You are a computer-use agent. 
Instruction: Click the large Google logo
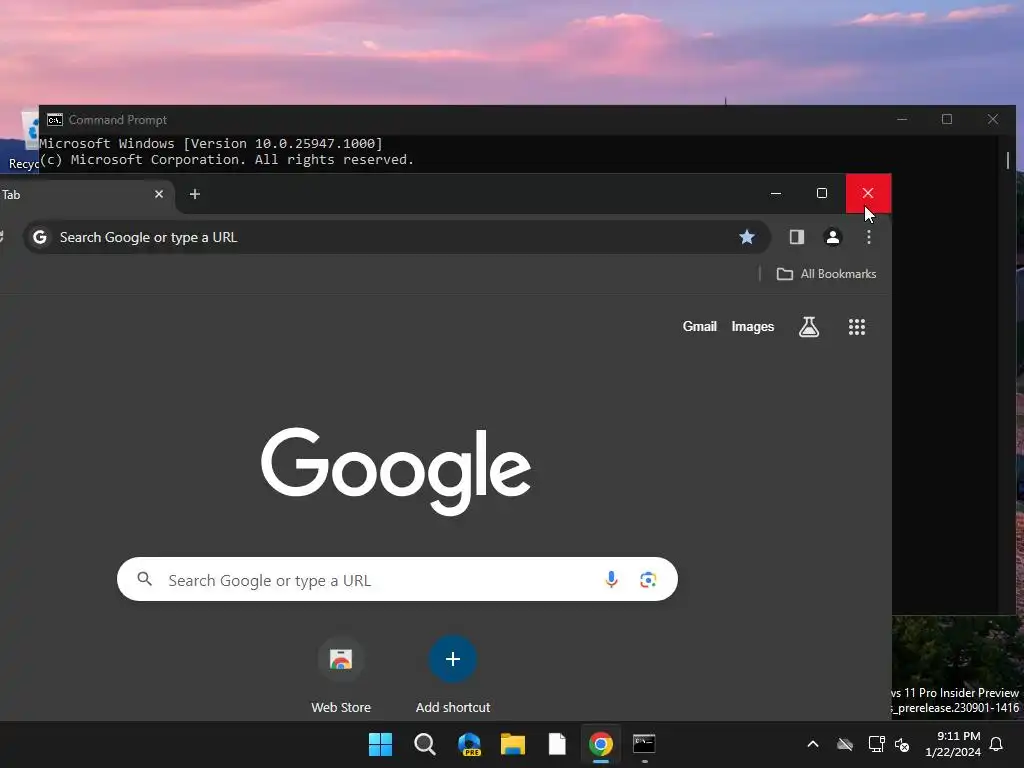click(396, 470)
